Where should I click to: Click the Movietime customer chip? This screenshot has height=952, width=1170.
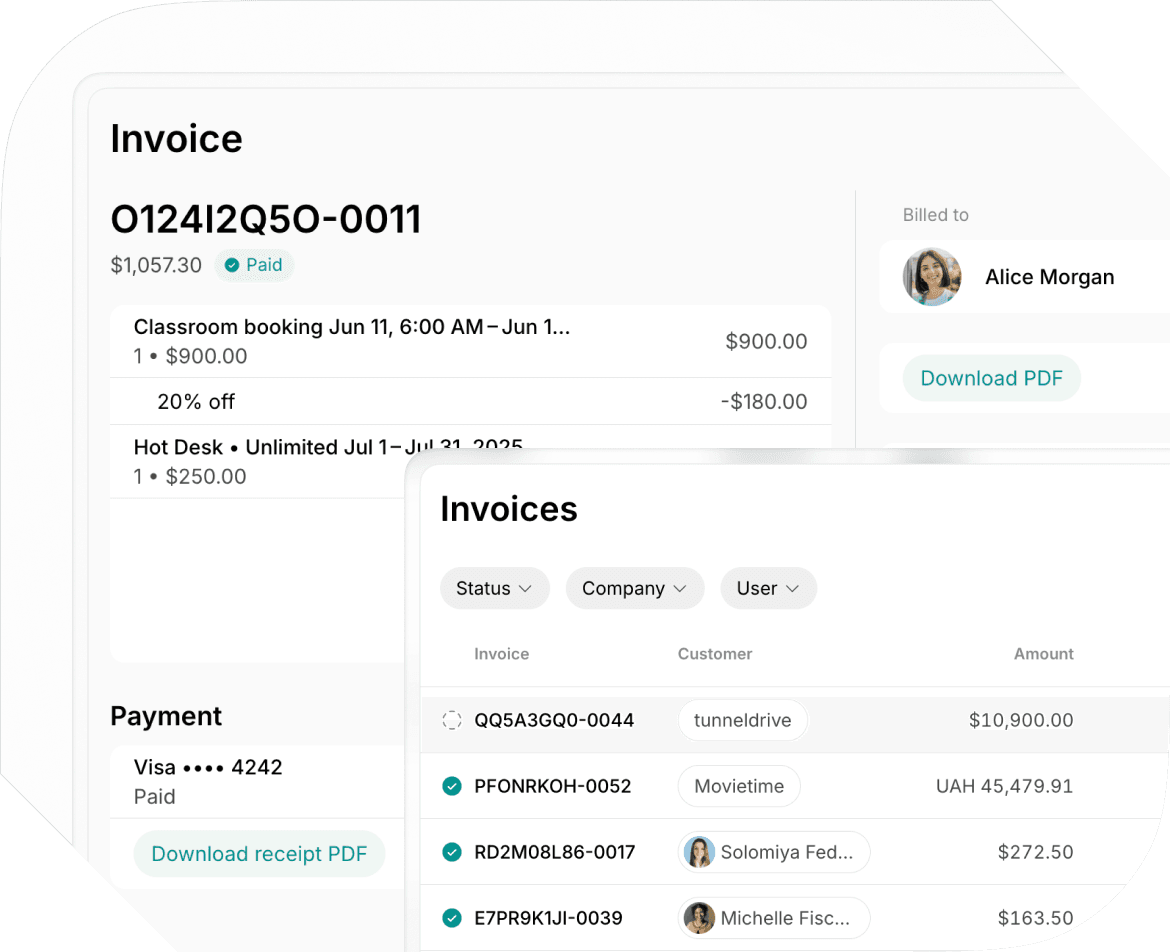(739, 786)
